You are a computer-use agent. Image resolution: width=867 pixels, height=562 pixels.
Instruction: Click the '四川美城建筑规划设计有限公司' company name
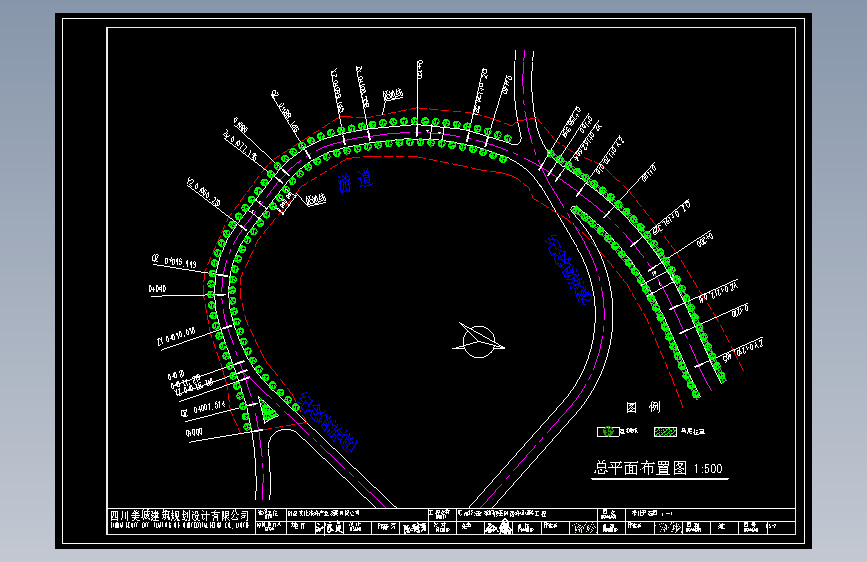(x=179, y=516)
